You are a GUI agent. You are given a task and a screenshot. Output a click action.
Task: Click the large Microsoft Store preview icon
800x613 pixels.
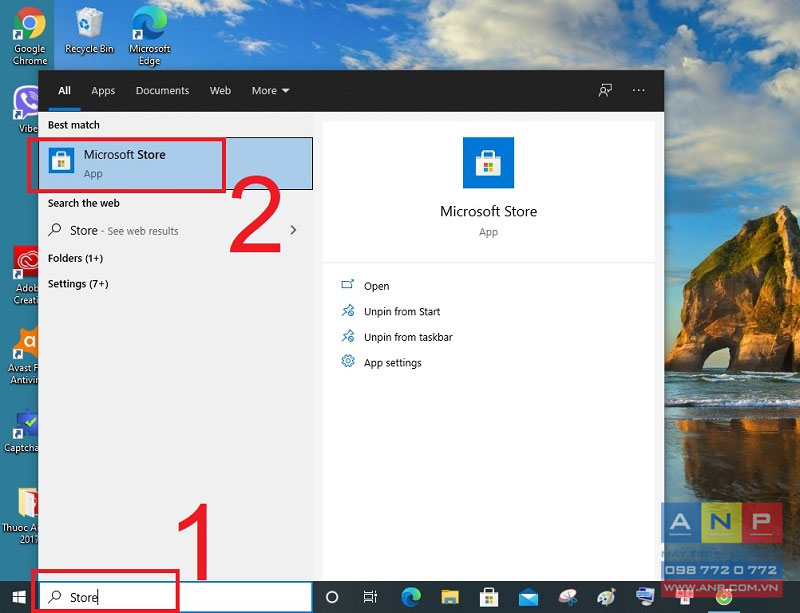(x=488, y=162)
